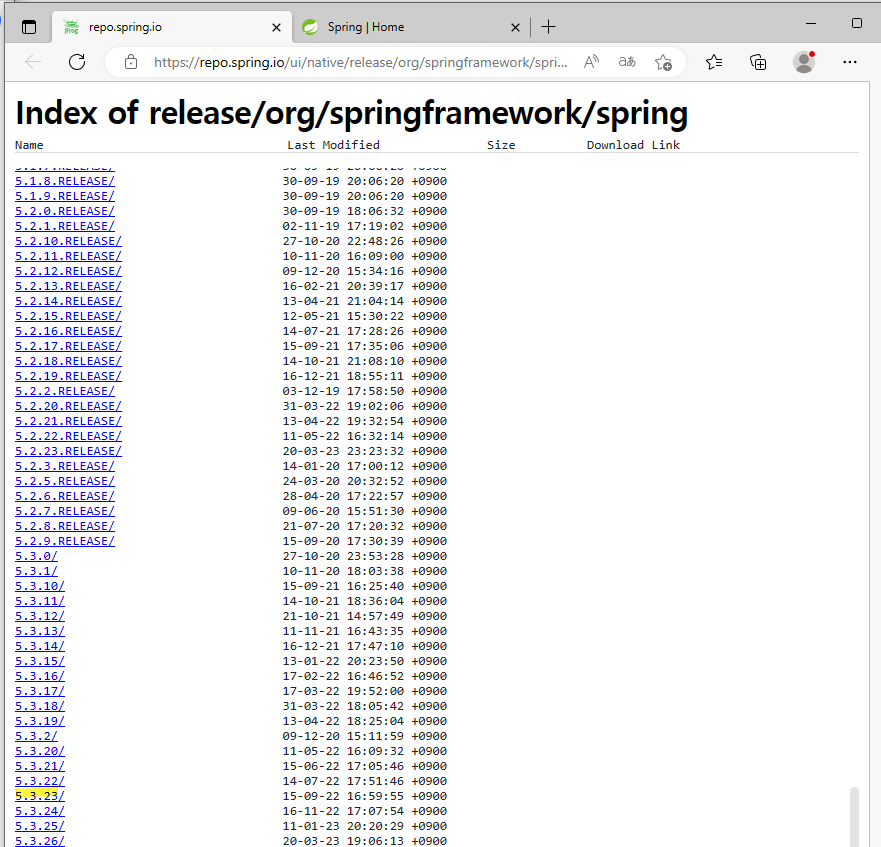
Task: Open the 5.2.5.RELEASE/ entry
Action: click(x=65, y=481)
